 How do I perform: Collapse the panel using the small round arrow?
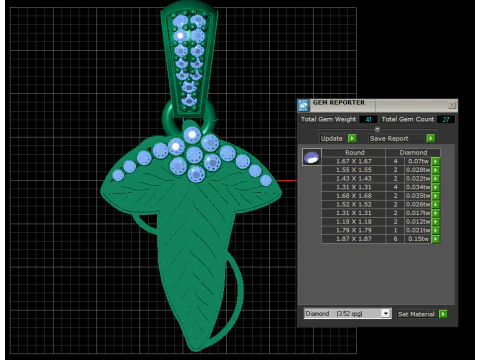tap(377, 129)
